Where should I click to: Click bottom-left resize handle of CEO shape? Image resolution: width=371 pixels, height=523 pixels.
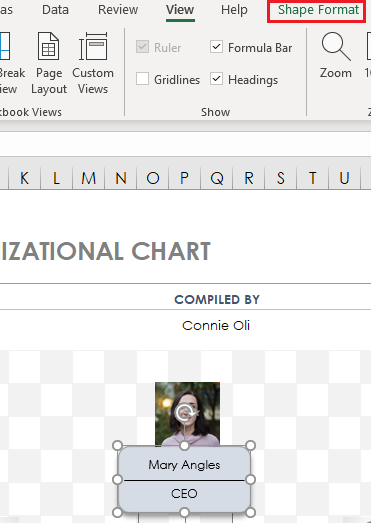(117, 512)
